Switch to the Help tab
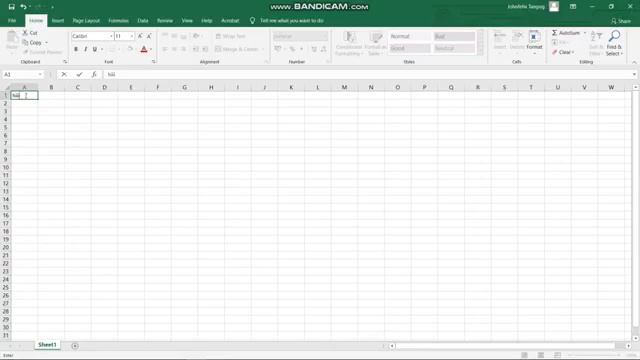This screenshot has width=640, height=360. pos(207,20)
